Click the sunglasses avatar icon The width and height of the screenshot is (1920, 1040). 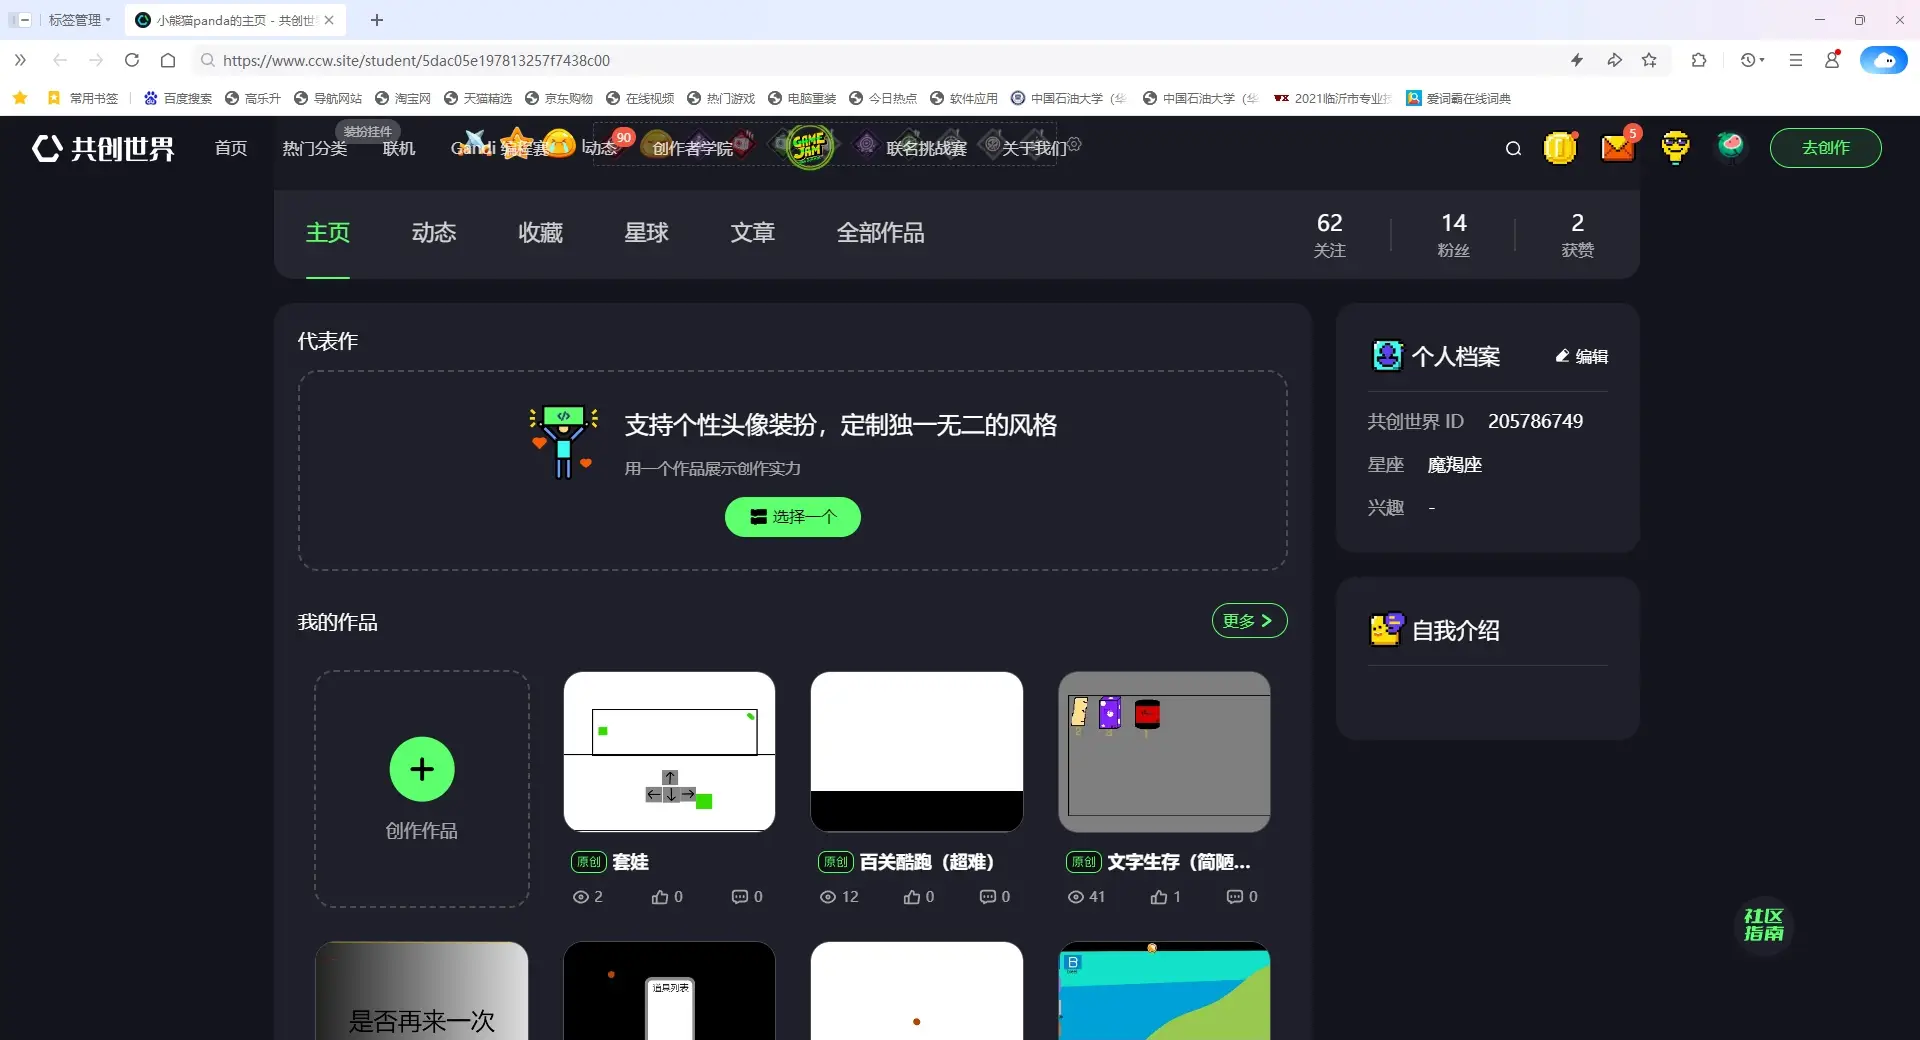[1675, 147]
